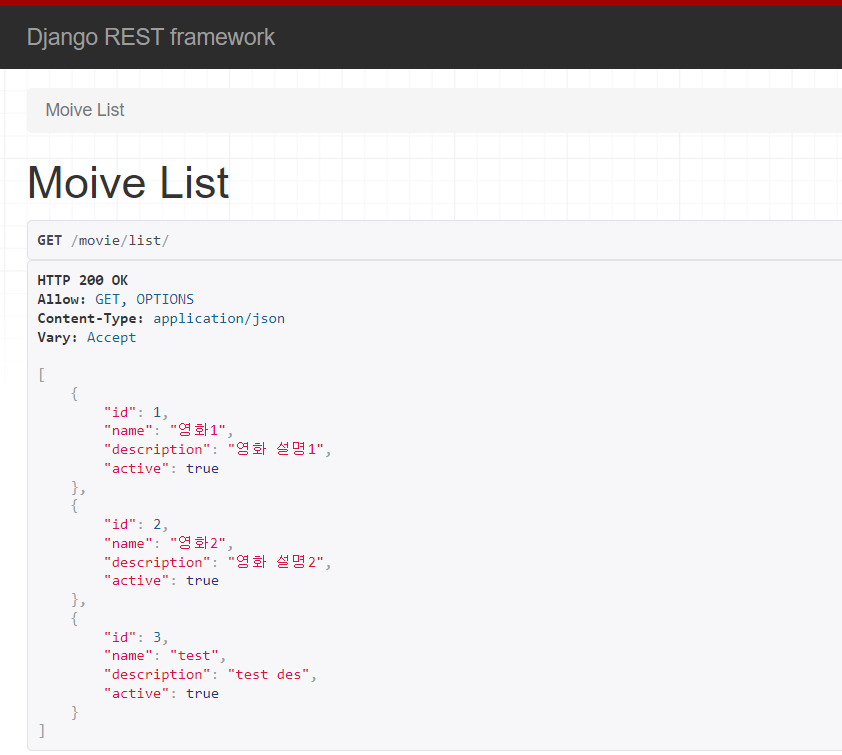This screenshot has height=755, width=842.
Task: Click the Content-Type header label
Action: 90,318
